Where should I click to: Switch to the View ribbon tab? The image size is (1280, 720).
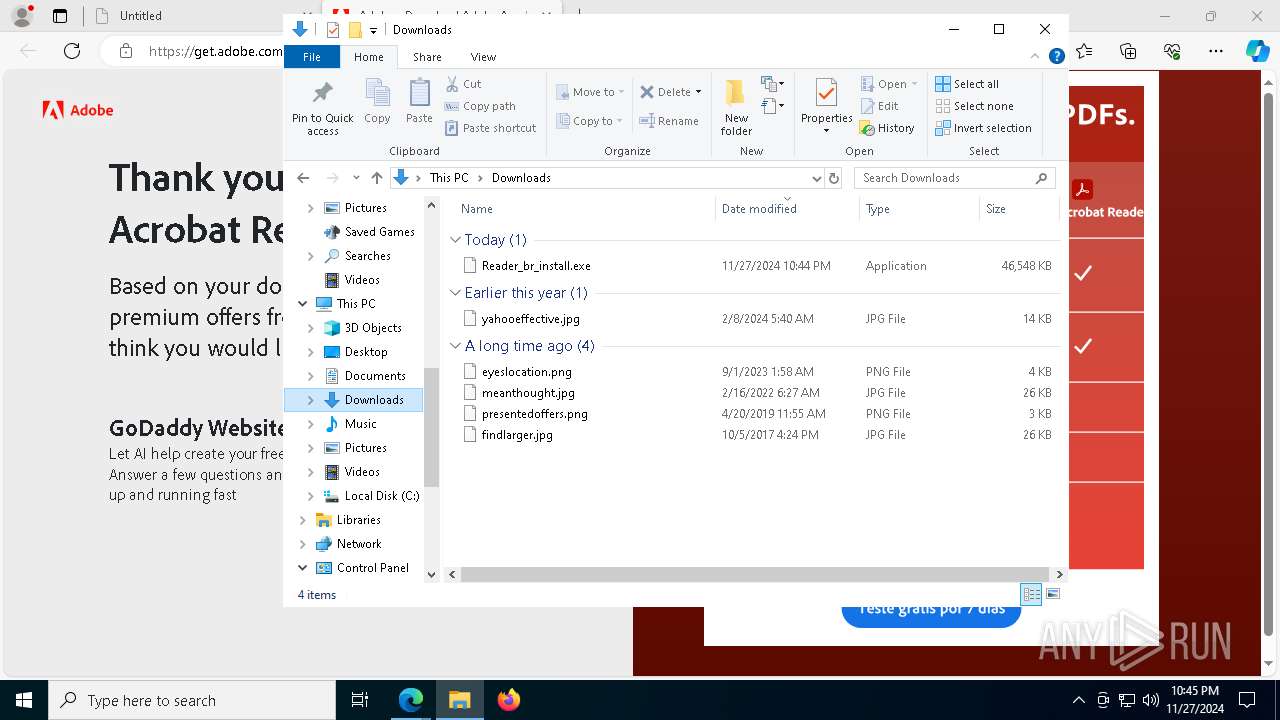pos(483,57)
